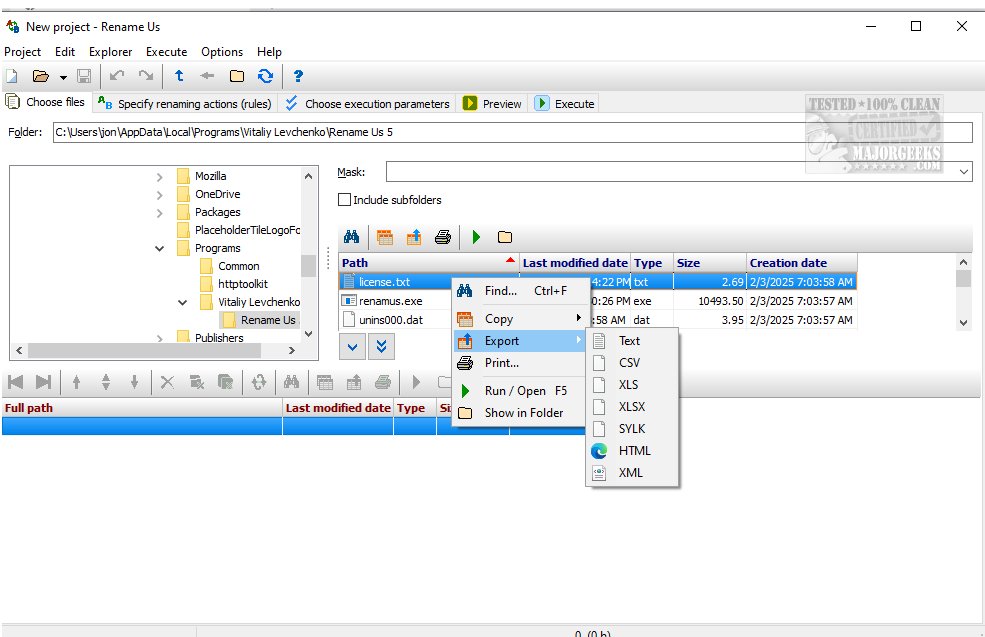This screenshot has height=637, width=985.
Task: Click the Show in Folder icon above file list
Action: tap(505, 237)
